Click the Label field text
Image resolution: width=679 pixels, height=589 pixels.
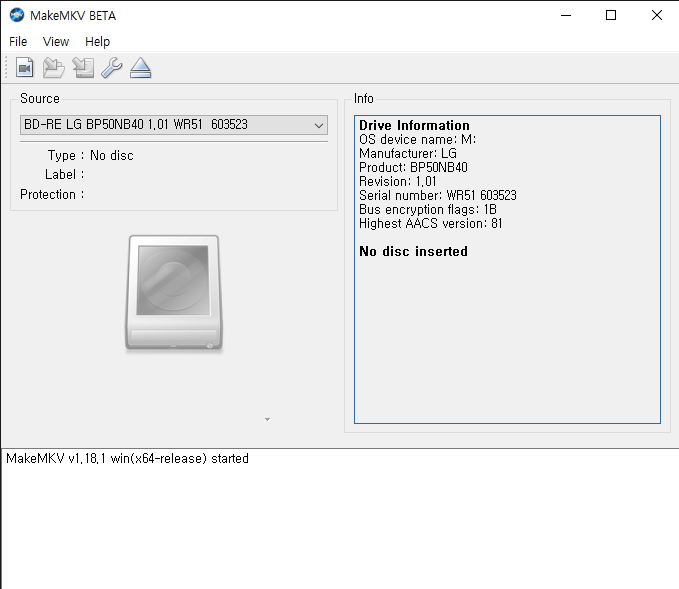coord(65,175)
